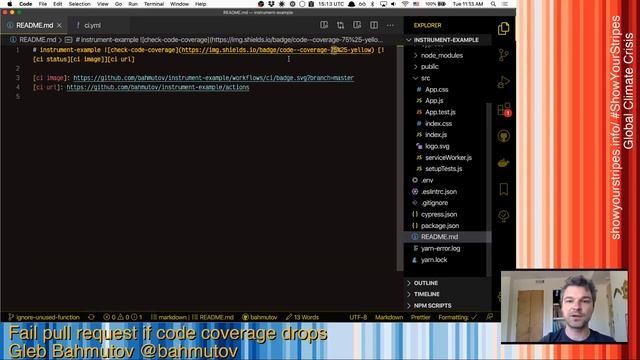Click the split editor right icon
This screenshot has height=360, width=640.
pos(374,25)
